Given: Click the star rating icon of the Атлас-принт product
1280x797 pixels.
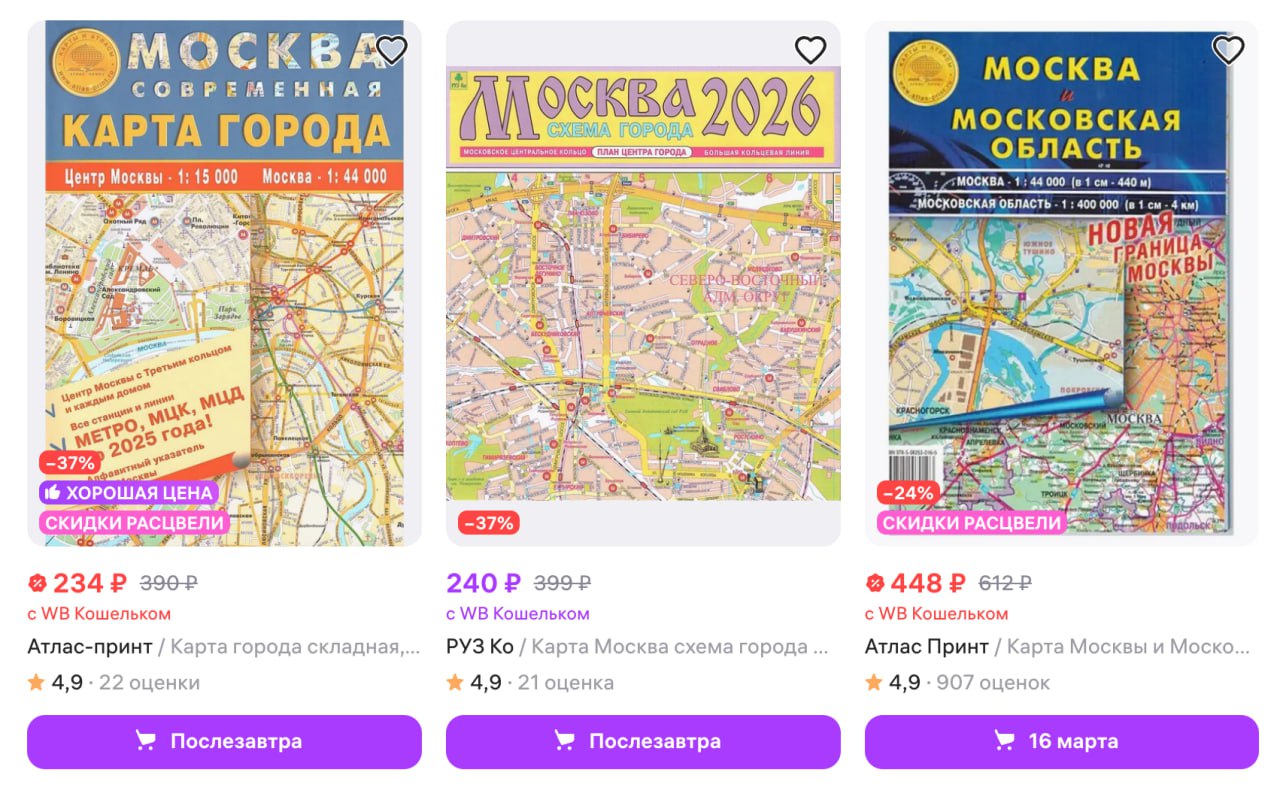Looking at the screenshot, I should point(36,683).
